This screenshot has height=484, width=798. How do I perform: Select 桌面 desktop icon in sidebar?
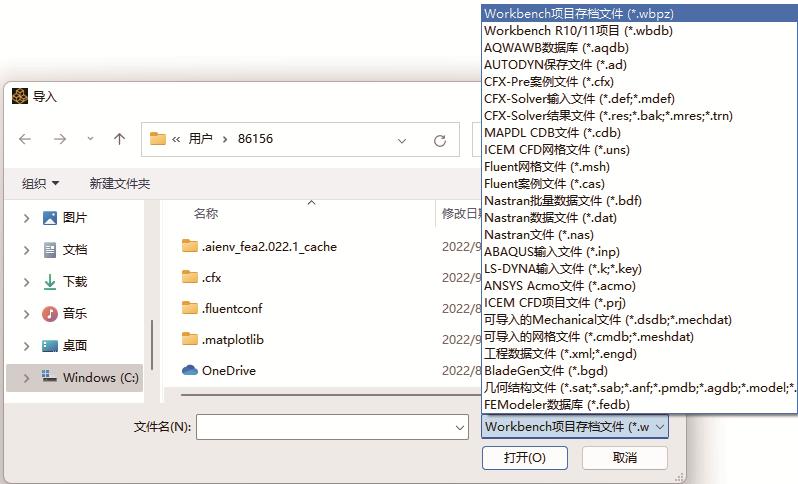coord(50,346)
